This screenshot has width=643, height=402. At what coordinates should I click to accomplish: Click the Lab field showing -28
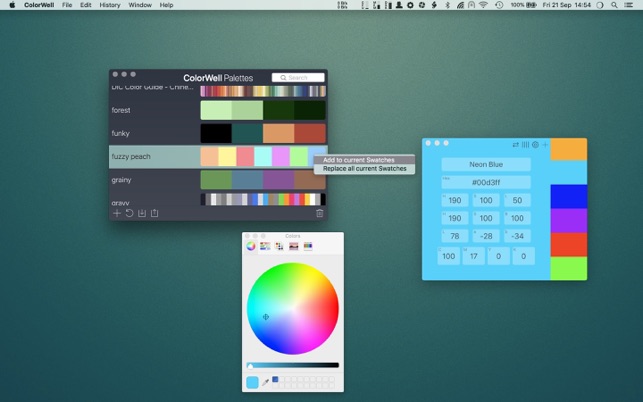tap(486, 236)
